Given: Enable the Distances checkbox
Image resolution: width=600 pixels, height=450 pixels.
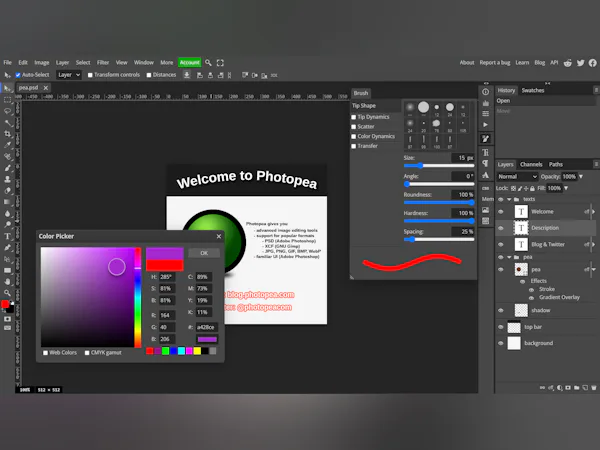Looking at the screenshot, I should click(149, 75).
